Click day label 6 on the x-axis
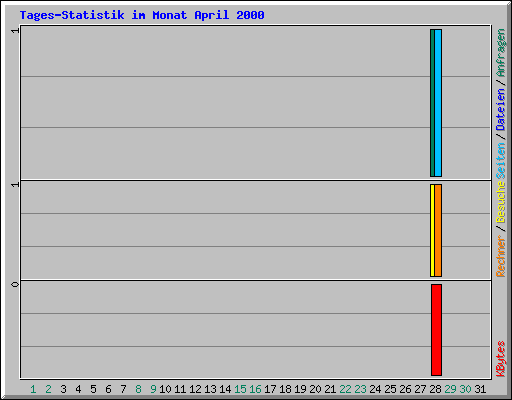 pos(108,389)
